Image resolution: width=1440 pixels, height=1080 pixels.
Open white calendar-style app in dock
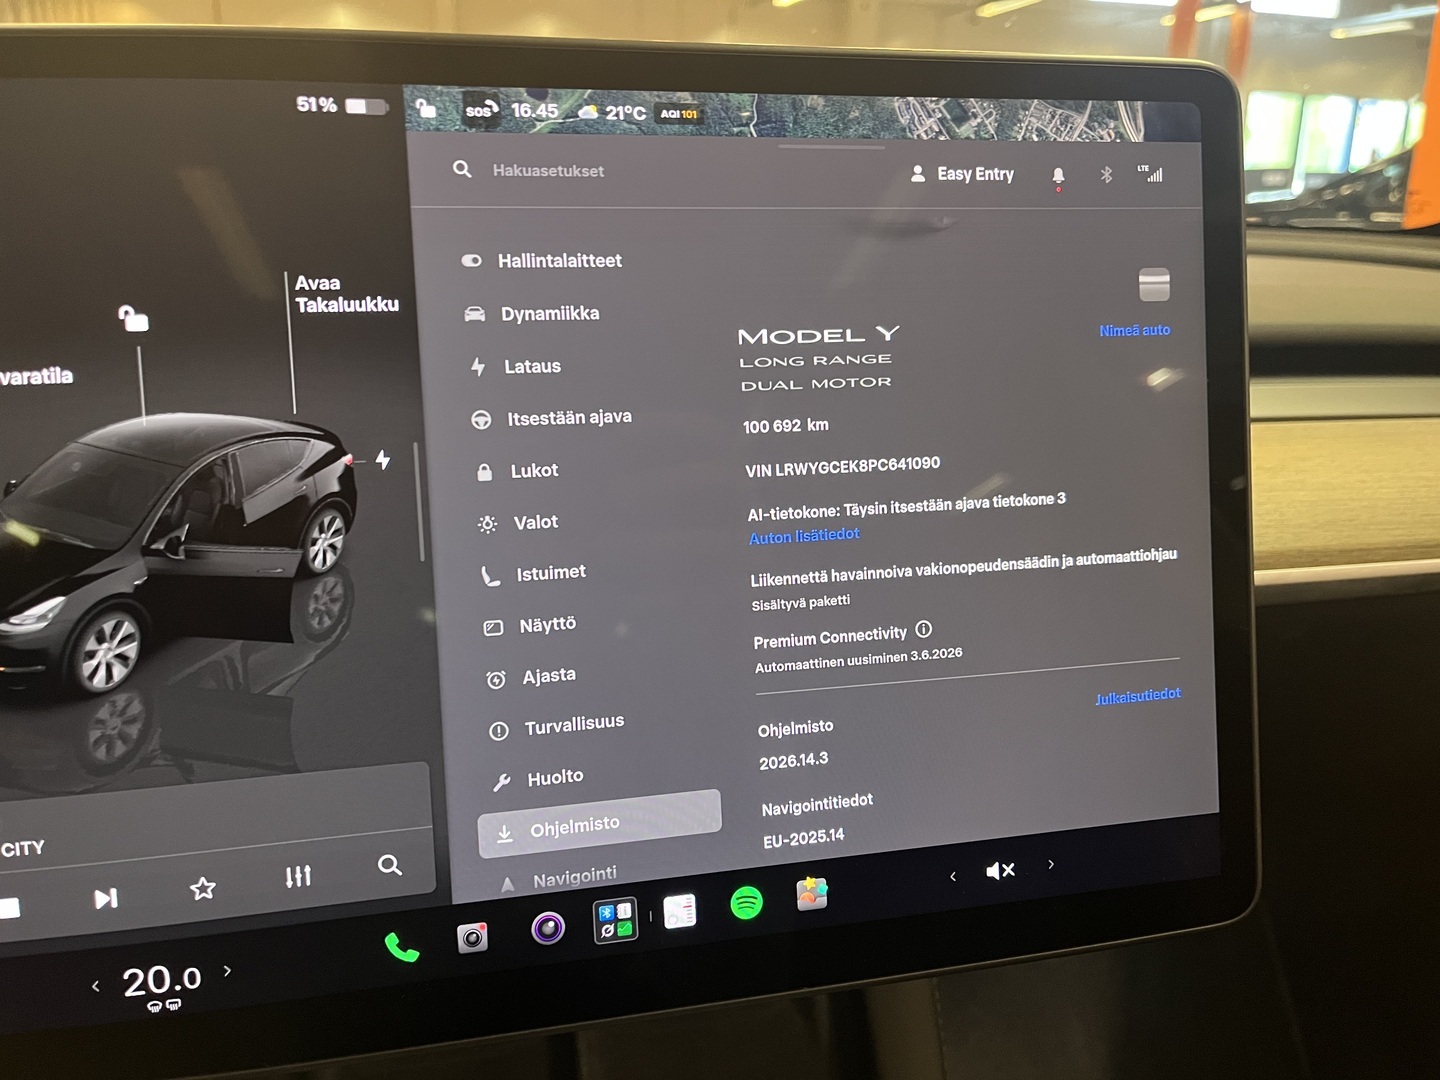pyautogui.click(x=680, y=911)
